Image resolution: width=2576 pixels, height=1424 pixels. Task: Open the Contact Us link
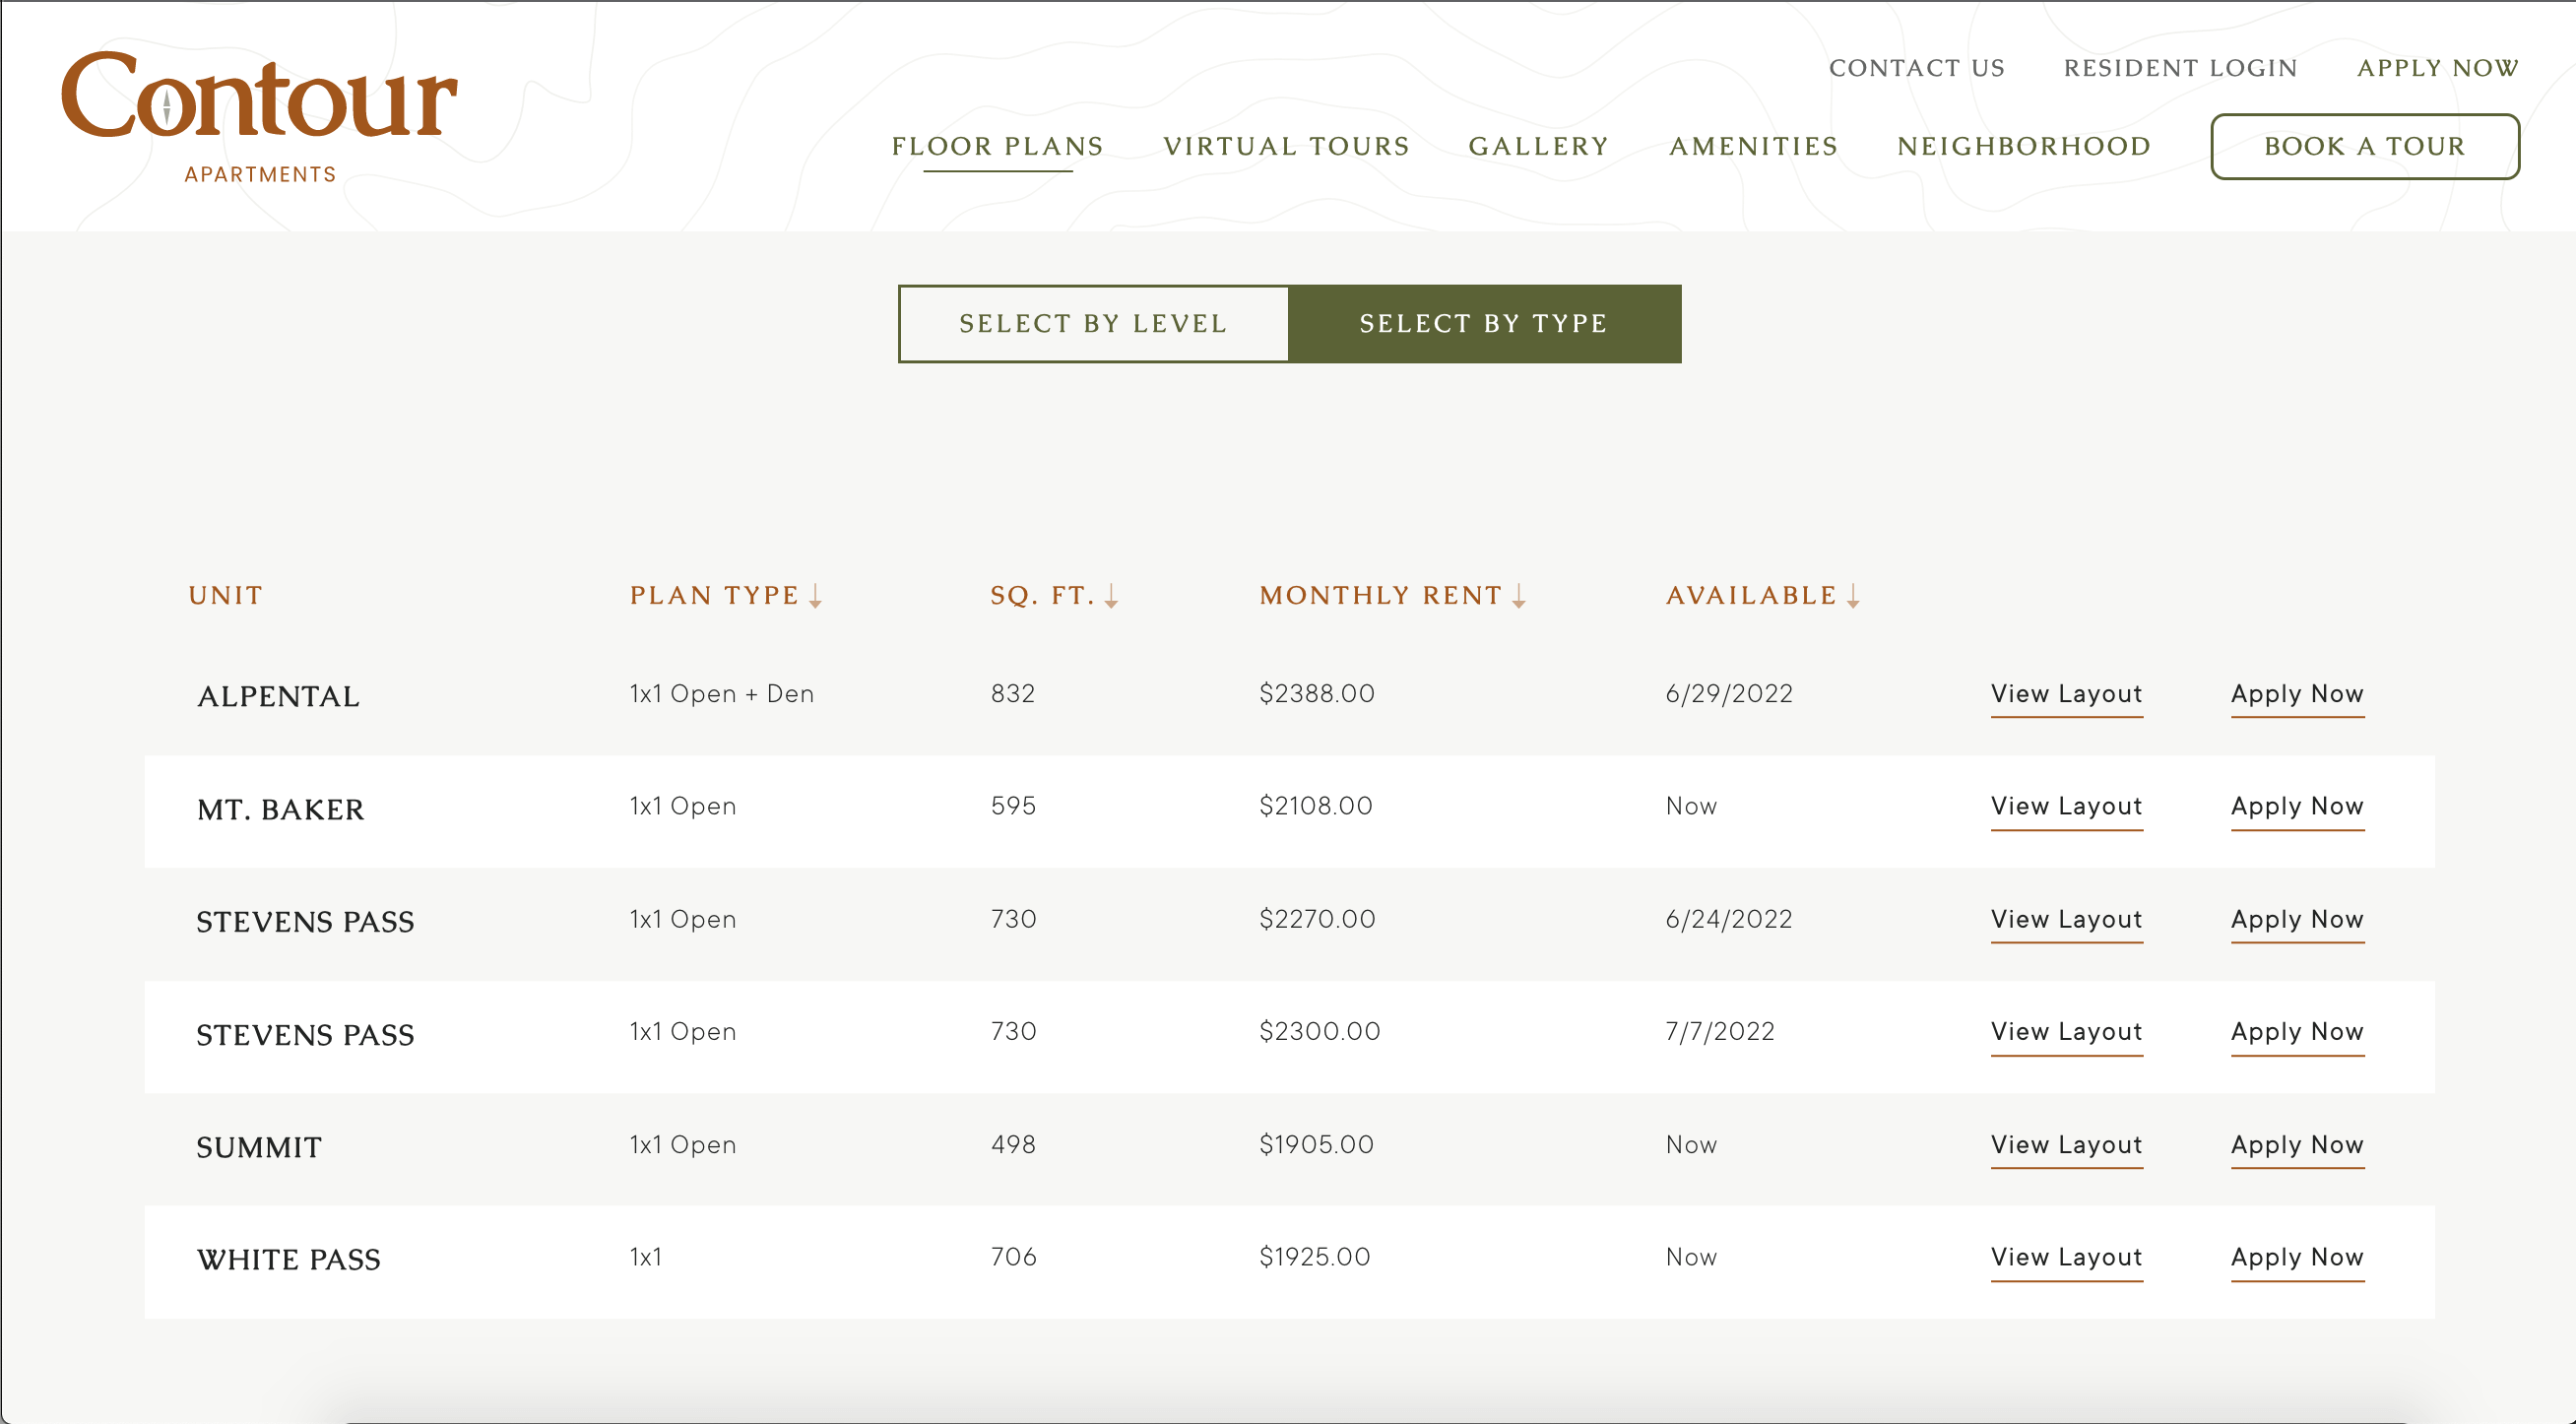tap(1917, 68)
